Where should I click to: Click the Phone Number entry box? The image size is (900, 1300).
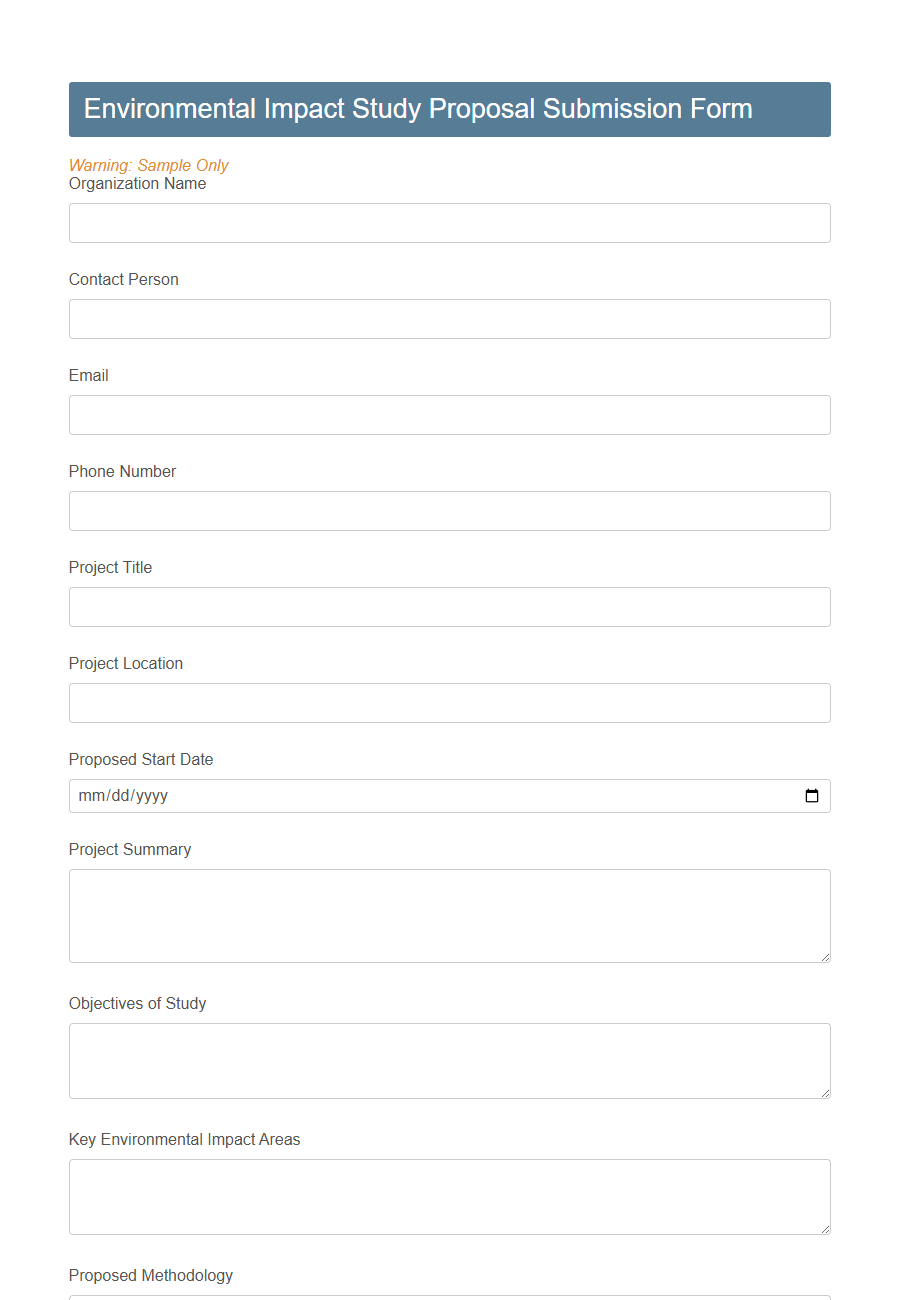400,510
